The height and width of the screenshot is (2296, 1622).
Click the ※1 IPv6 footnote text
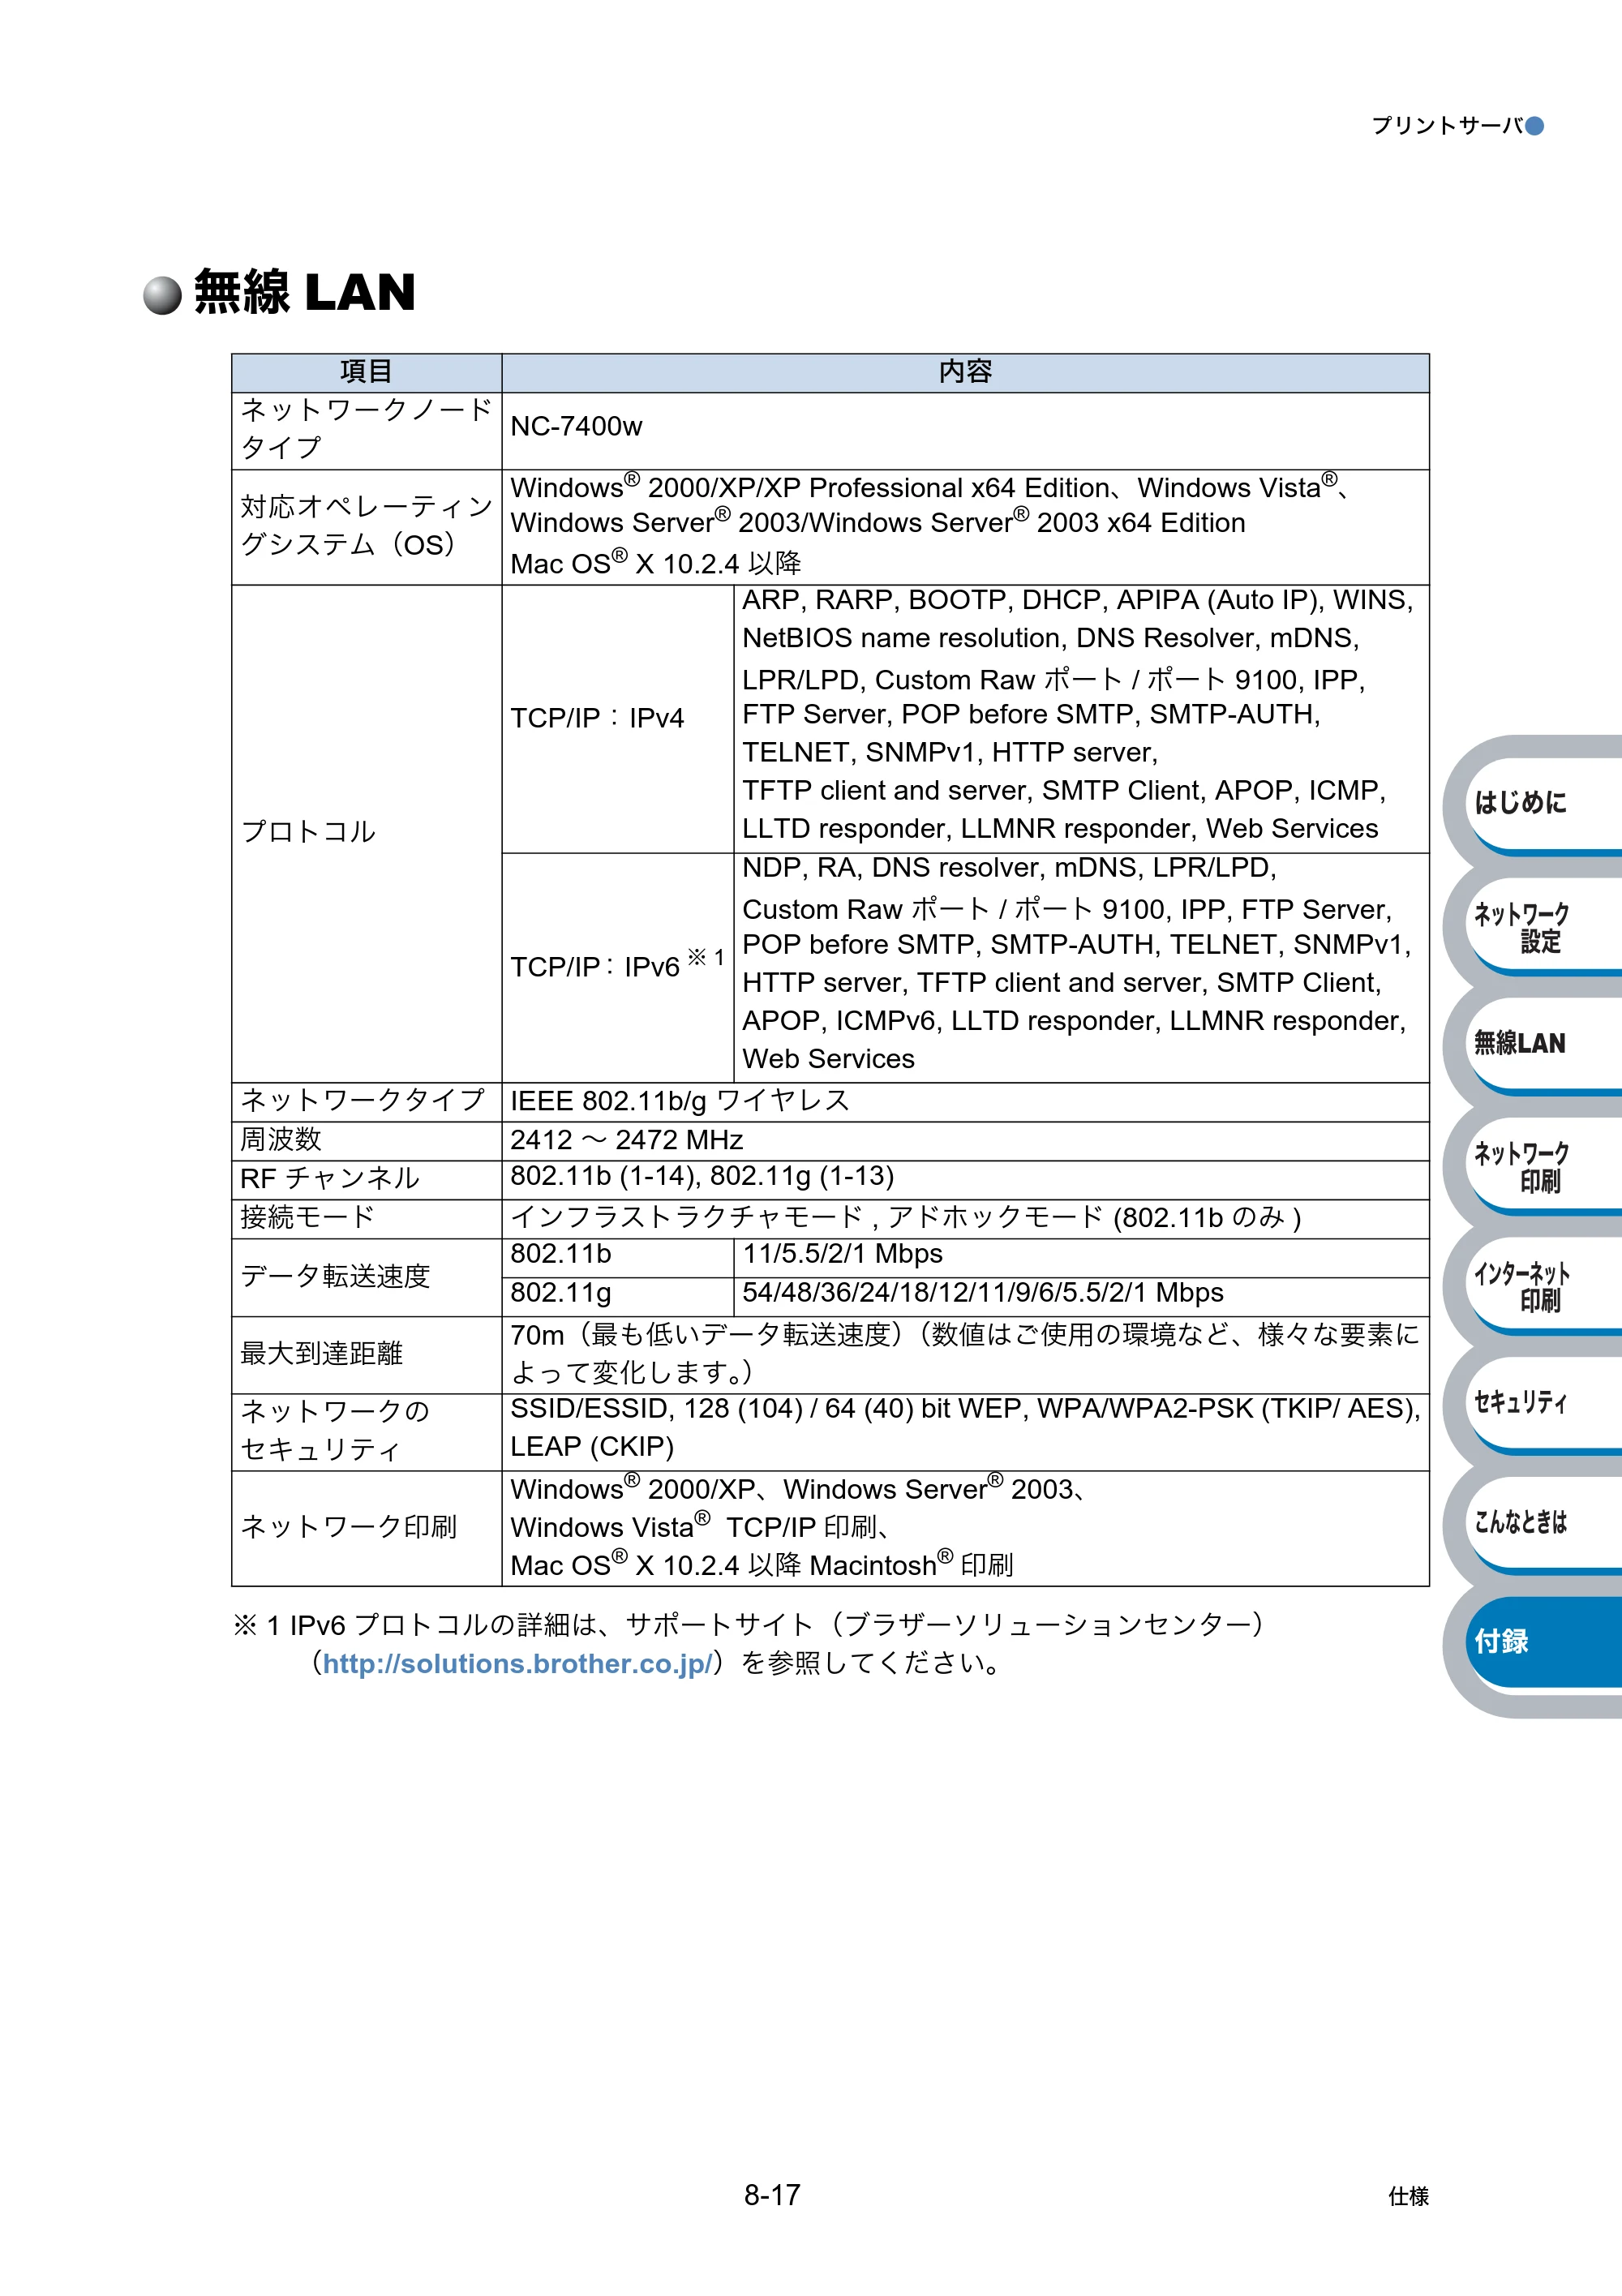(747, 1644)
